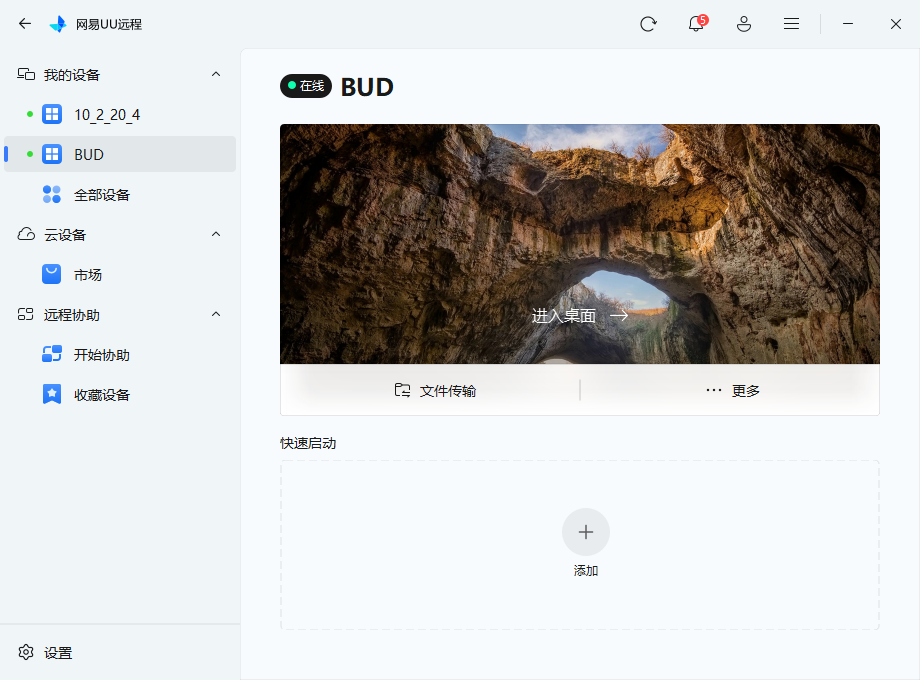This screenshot has width=920, height=680.
Task: Collapse the 云设备 section chevron
Action: click(216, 235)
